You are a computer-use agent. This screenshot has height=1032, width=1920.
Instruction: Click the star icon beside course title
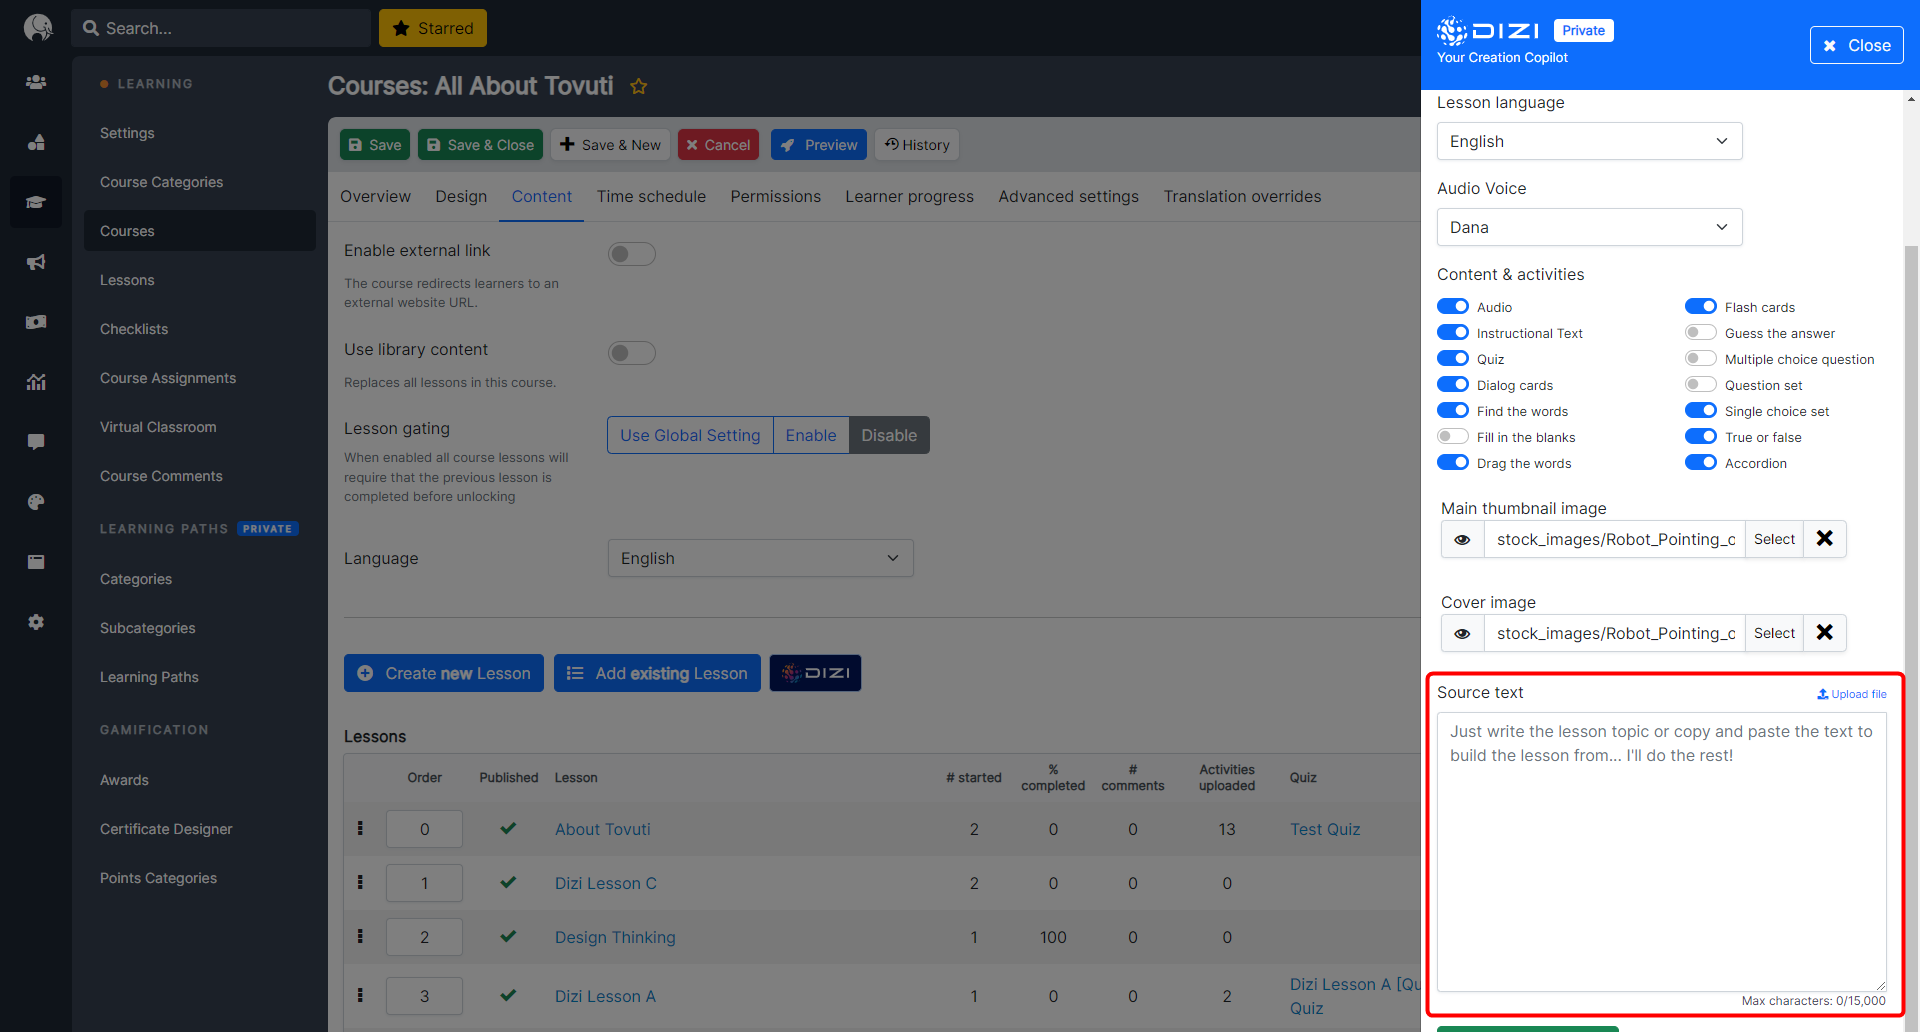[x=638, y=86]
